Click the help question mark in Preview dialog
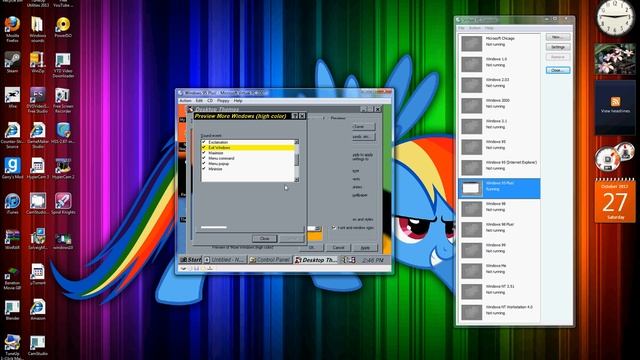Image resolution: width=640 pixels, height=360 pixels. [x=295, y=116]
